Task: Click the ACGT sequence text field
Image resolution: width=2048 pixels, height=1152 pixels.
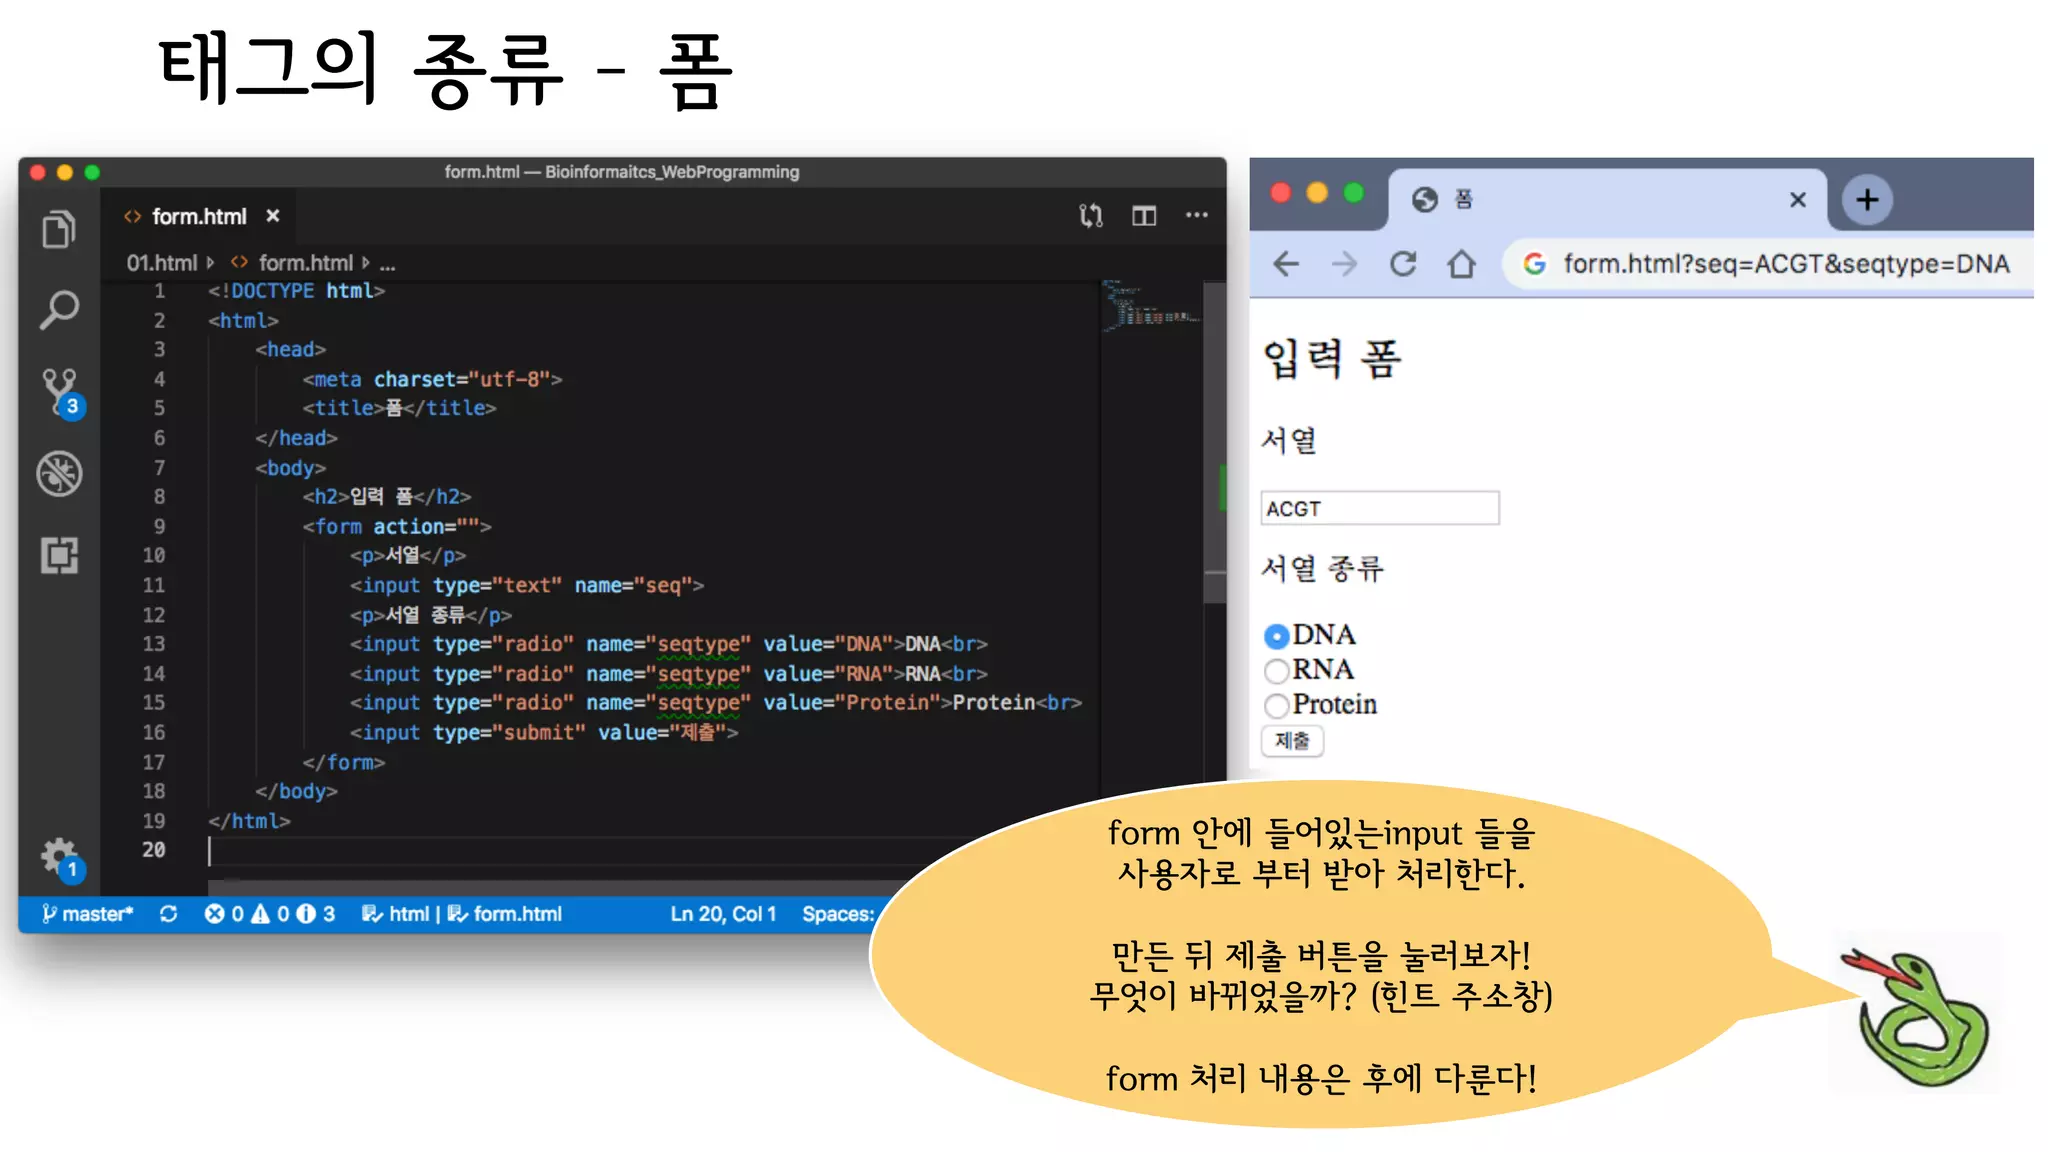Action: 1379,508
